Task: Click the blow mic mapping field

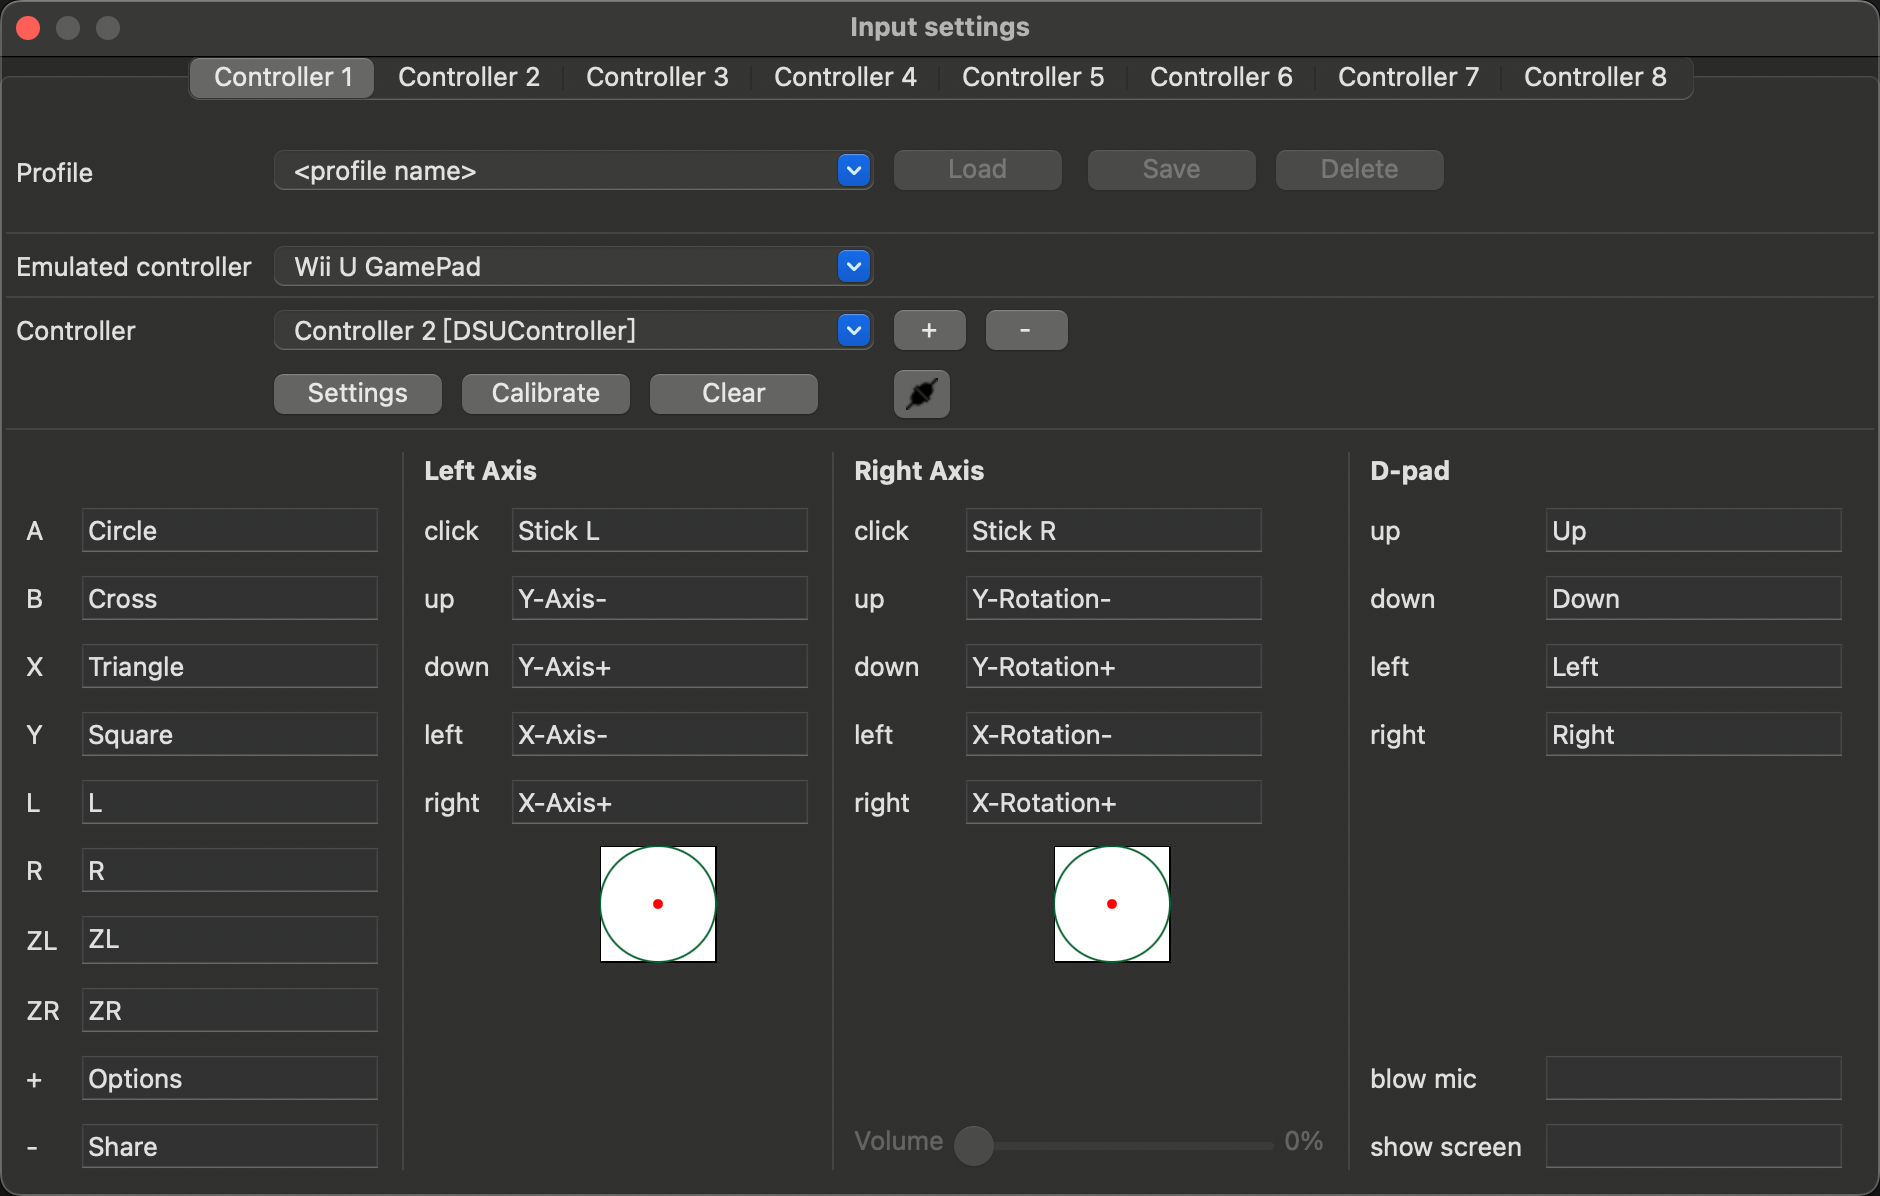Action: [x=1692, y=1078]
